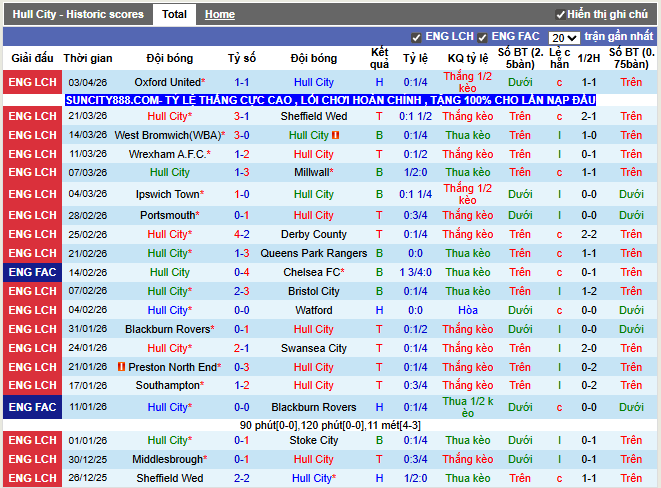Toggle the Hiển thị ghi chú checkbox

pyautogui.click(x=561, y=15)
